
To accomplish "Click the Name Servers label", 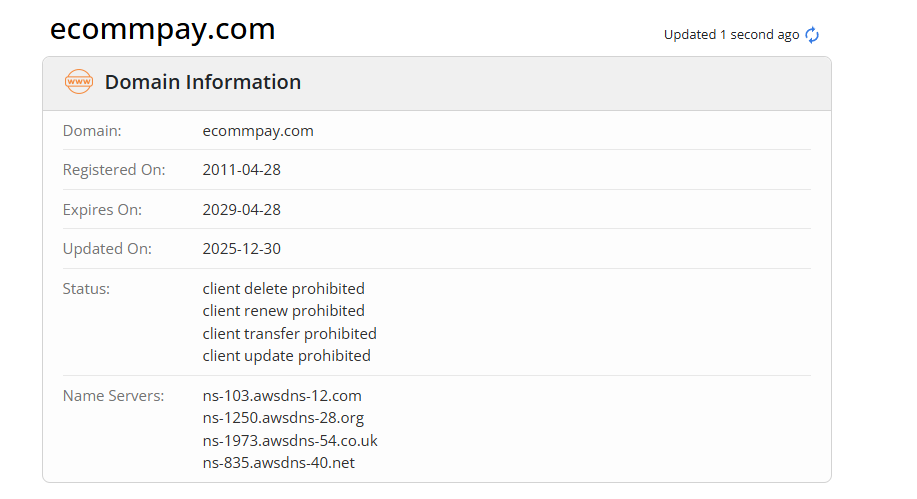I will click(113, 396).
